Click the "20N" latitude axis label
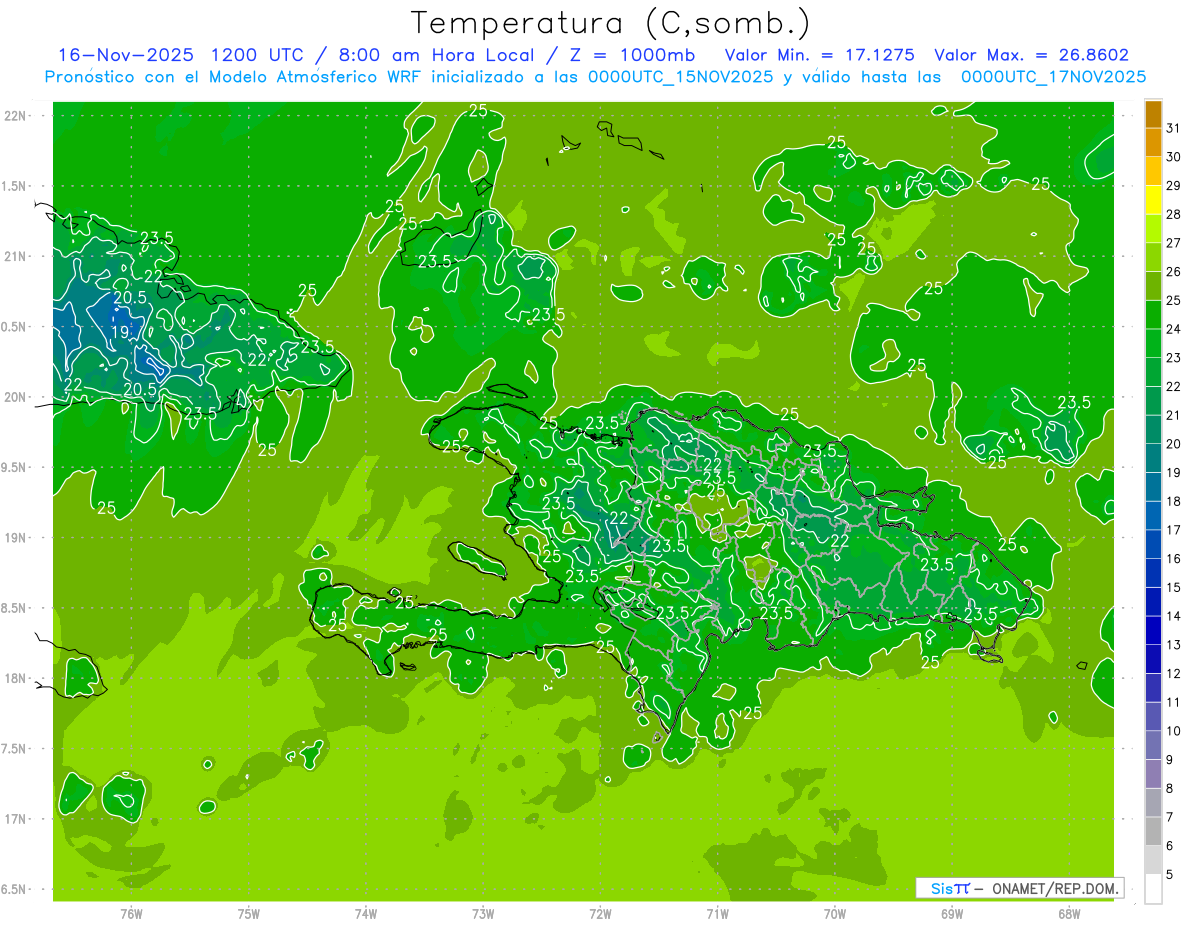 click(x=17, y=397)
